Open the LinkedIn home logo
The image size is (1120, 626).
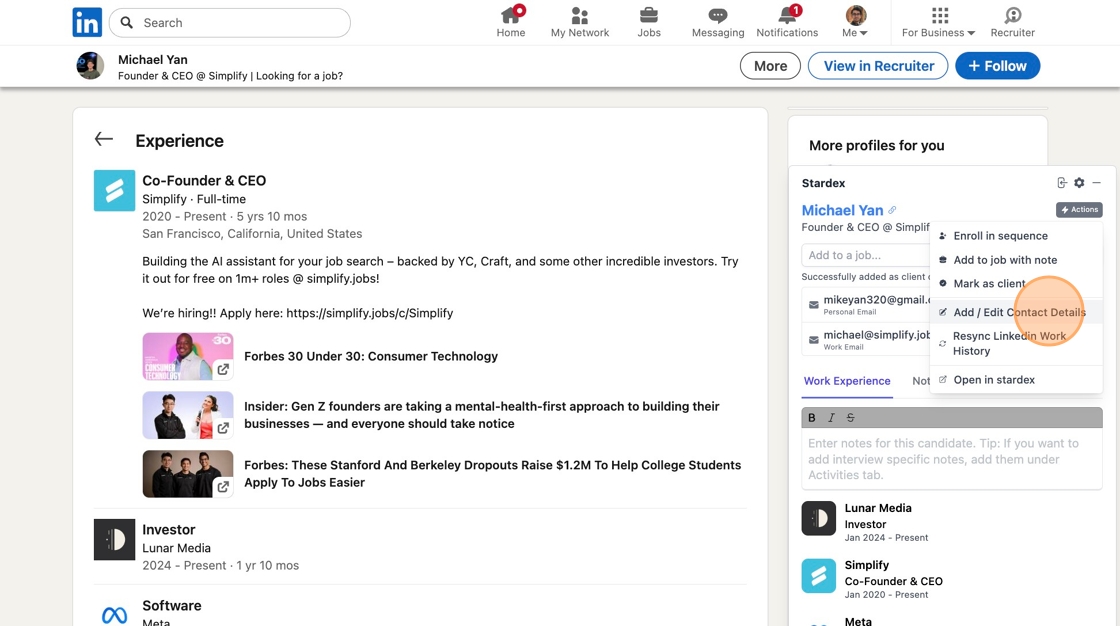point(87,22)
